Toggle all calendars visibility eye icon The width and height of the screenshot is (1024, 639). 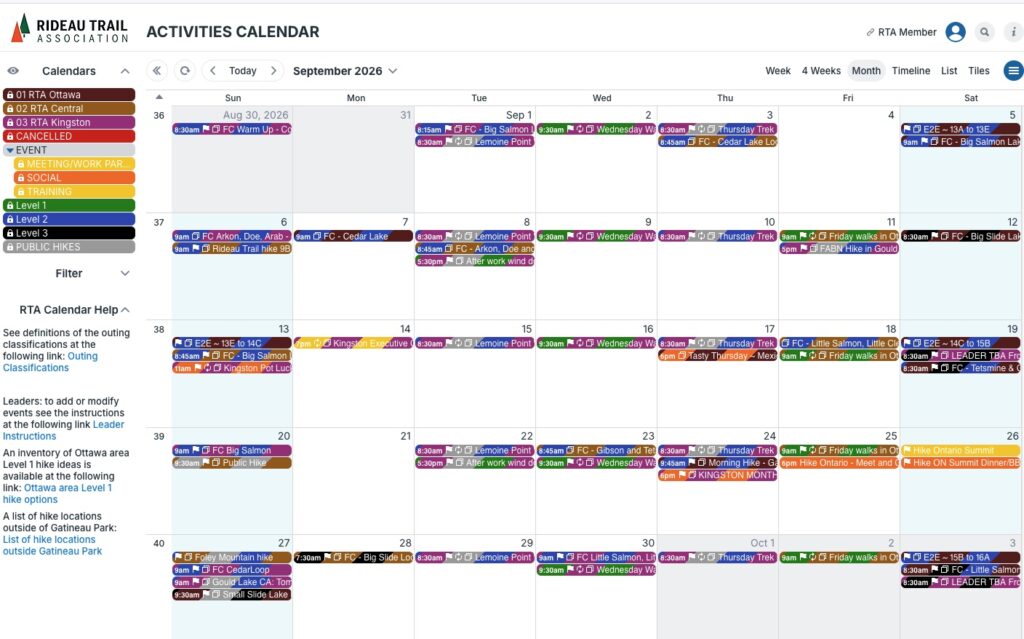pos(13,71)
